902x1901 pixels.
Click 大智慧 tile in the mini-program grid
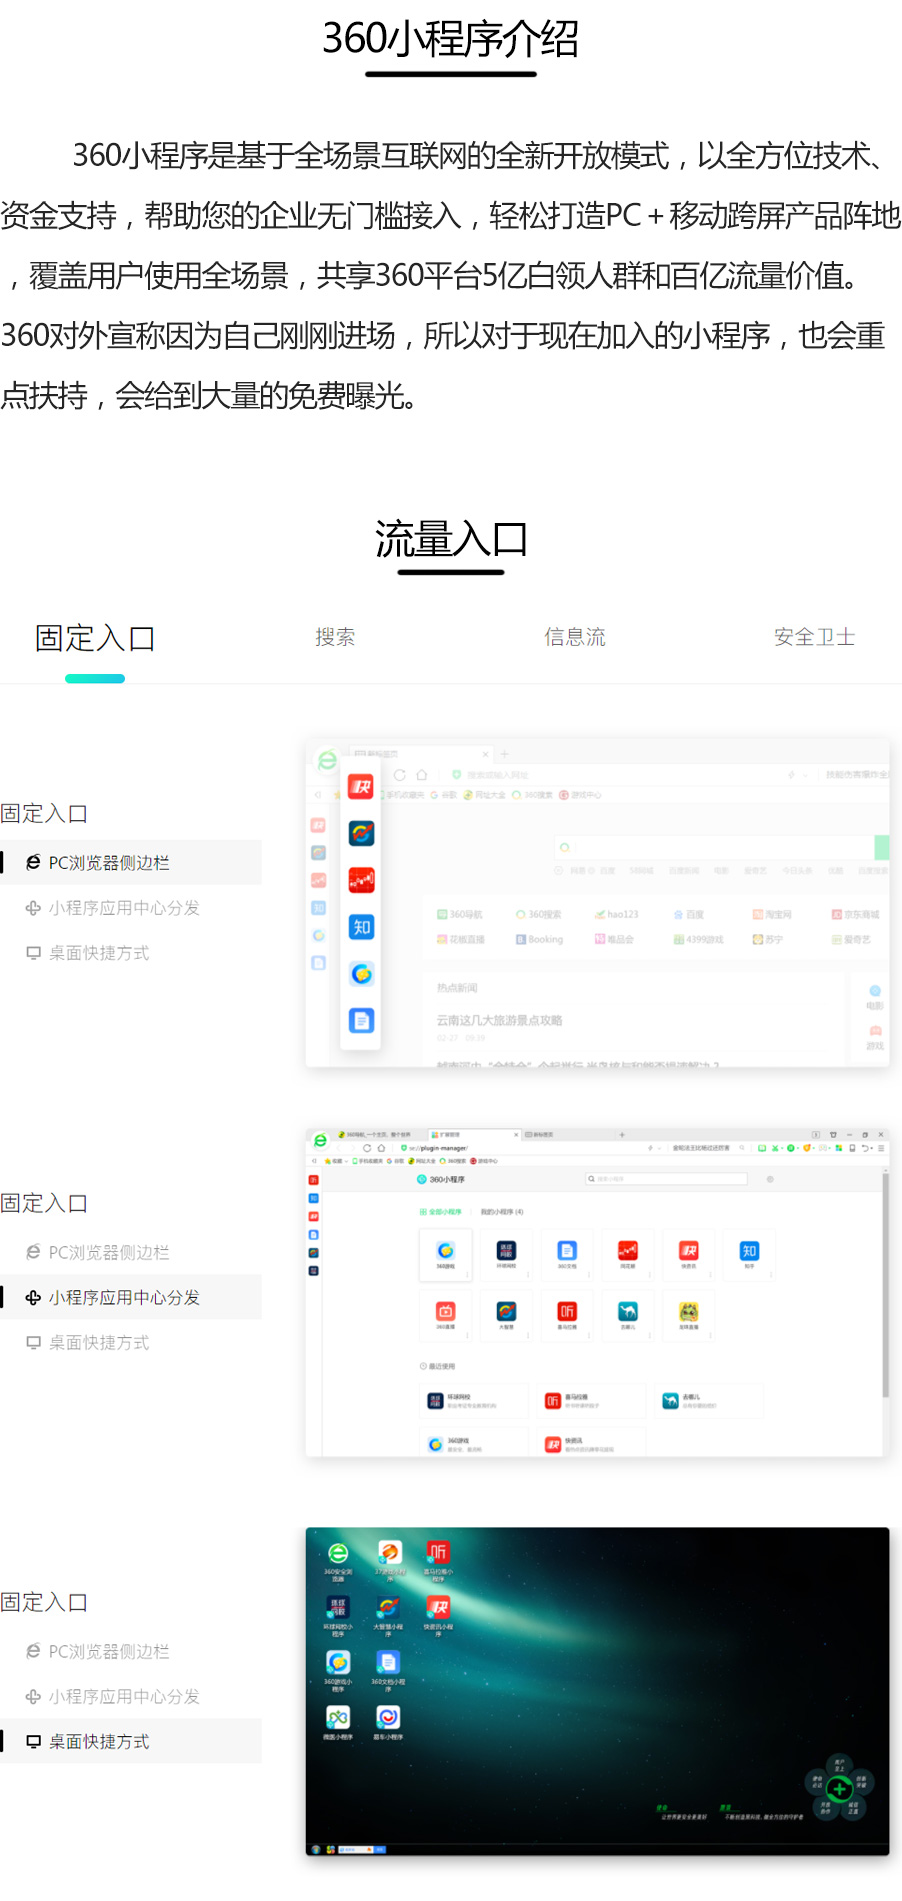506,1316
